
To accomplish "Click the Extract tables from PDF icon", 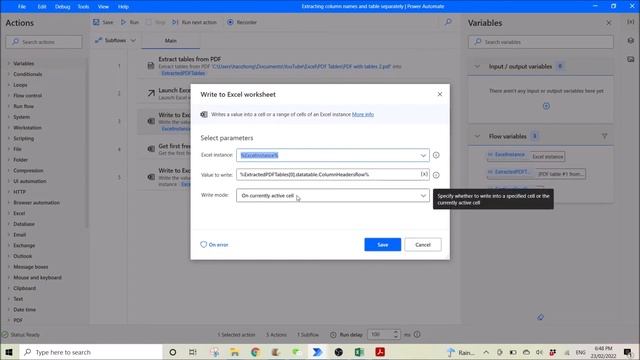I will (x=151, y=65).
